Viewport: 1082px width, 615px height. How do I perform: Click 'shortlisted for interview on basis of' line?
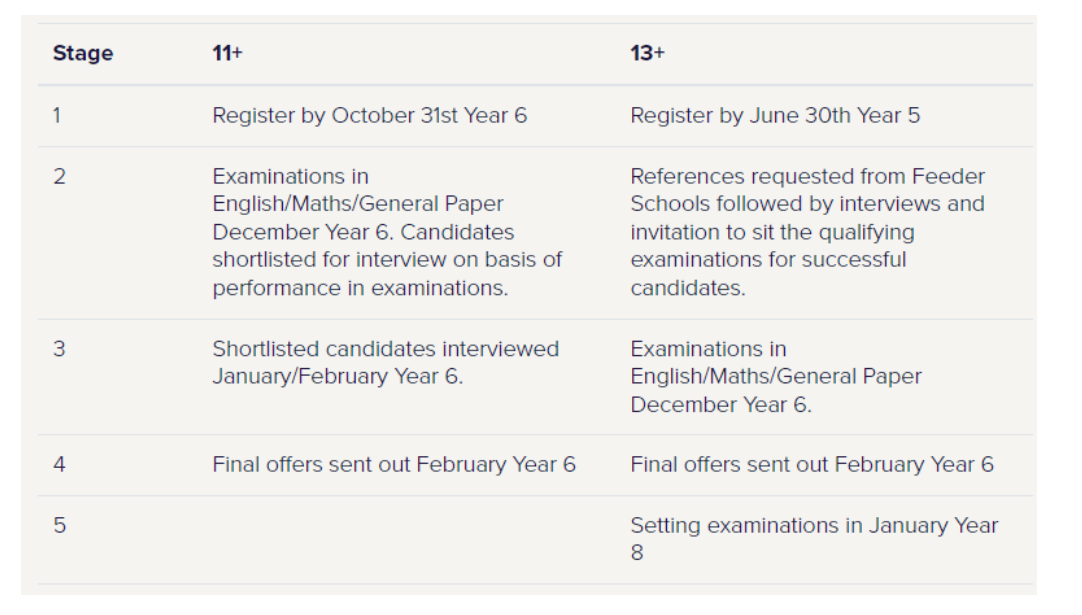(387, 260)
